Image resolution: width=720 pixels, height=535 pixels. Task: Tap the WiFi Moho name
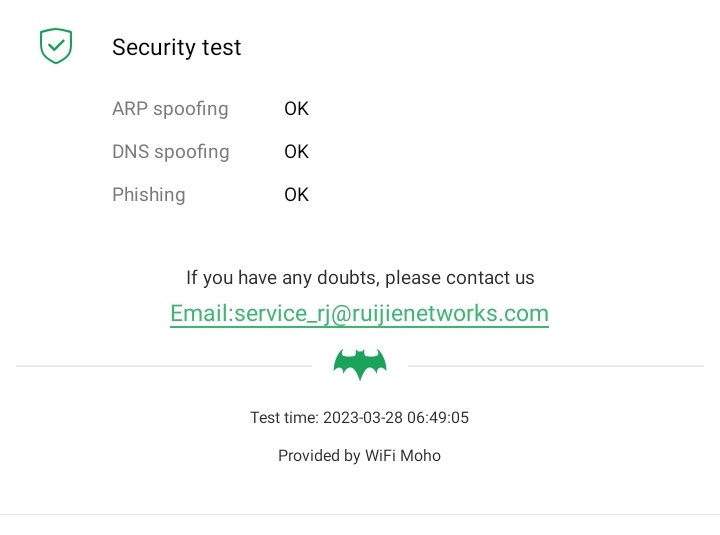[403, 455]
